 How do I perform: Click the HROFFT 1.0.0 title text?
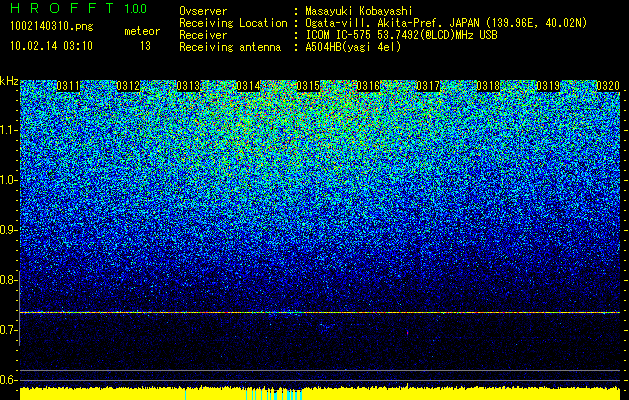79,8
